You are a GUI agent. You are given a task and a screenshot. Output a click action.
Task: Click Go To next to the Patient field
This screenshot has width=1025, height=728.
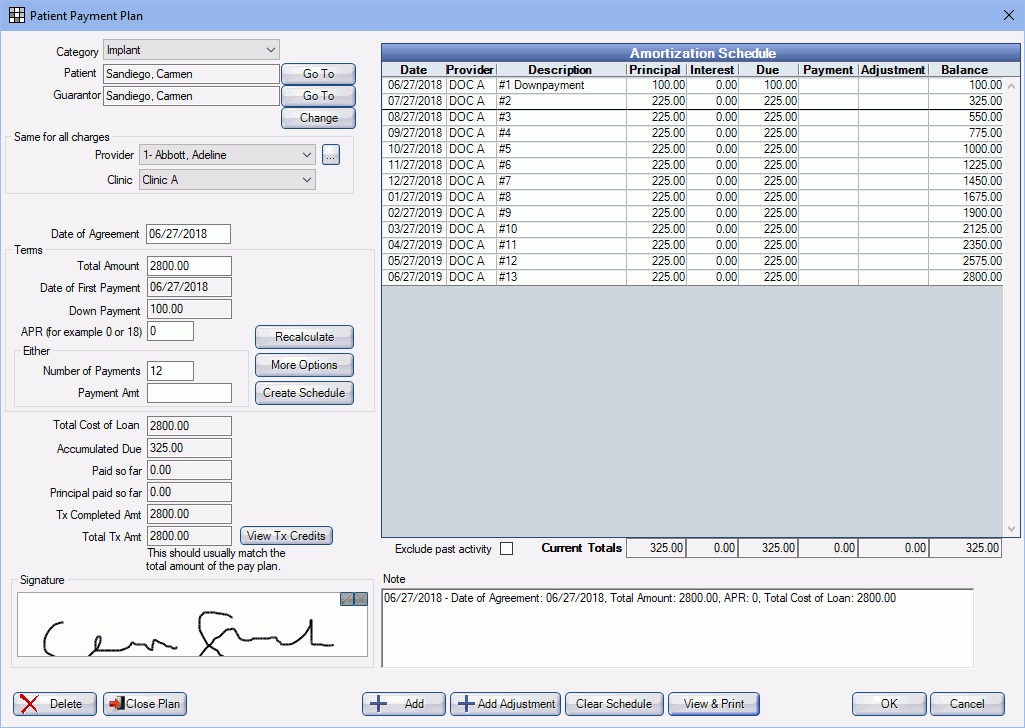click(x=318, y=74)
